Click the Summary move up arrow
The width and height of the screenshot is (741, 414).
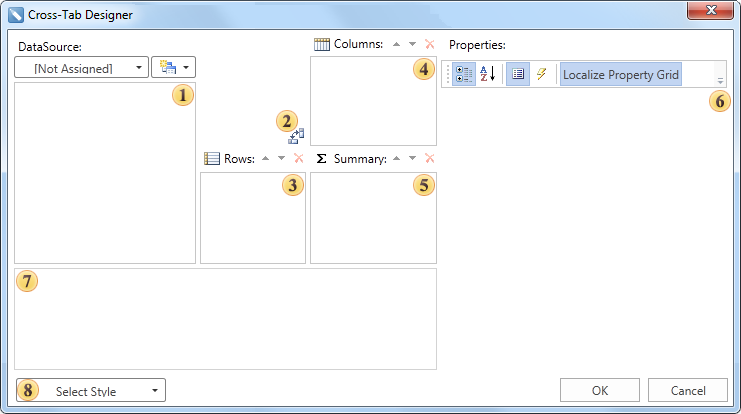coord(395,158)
